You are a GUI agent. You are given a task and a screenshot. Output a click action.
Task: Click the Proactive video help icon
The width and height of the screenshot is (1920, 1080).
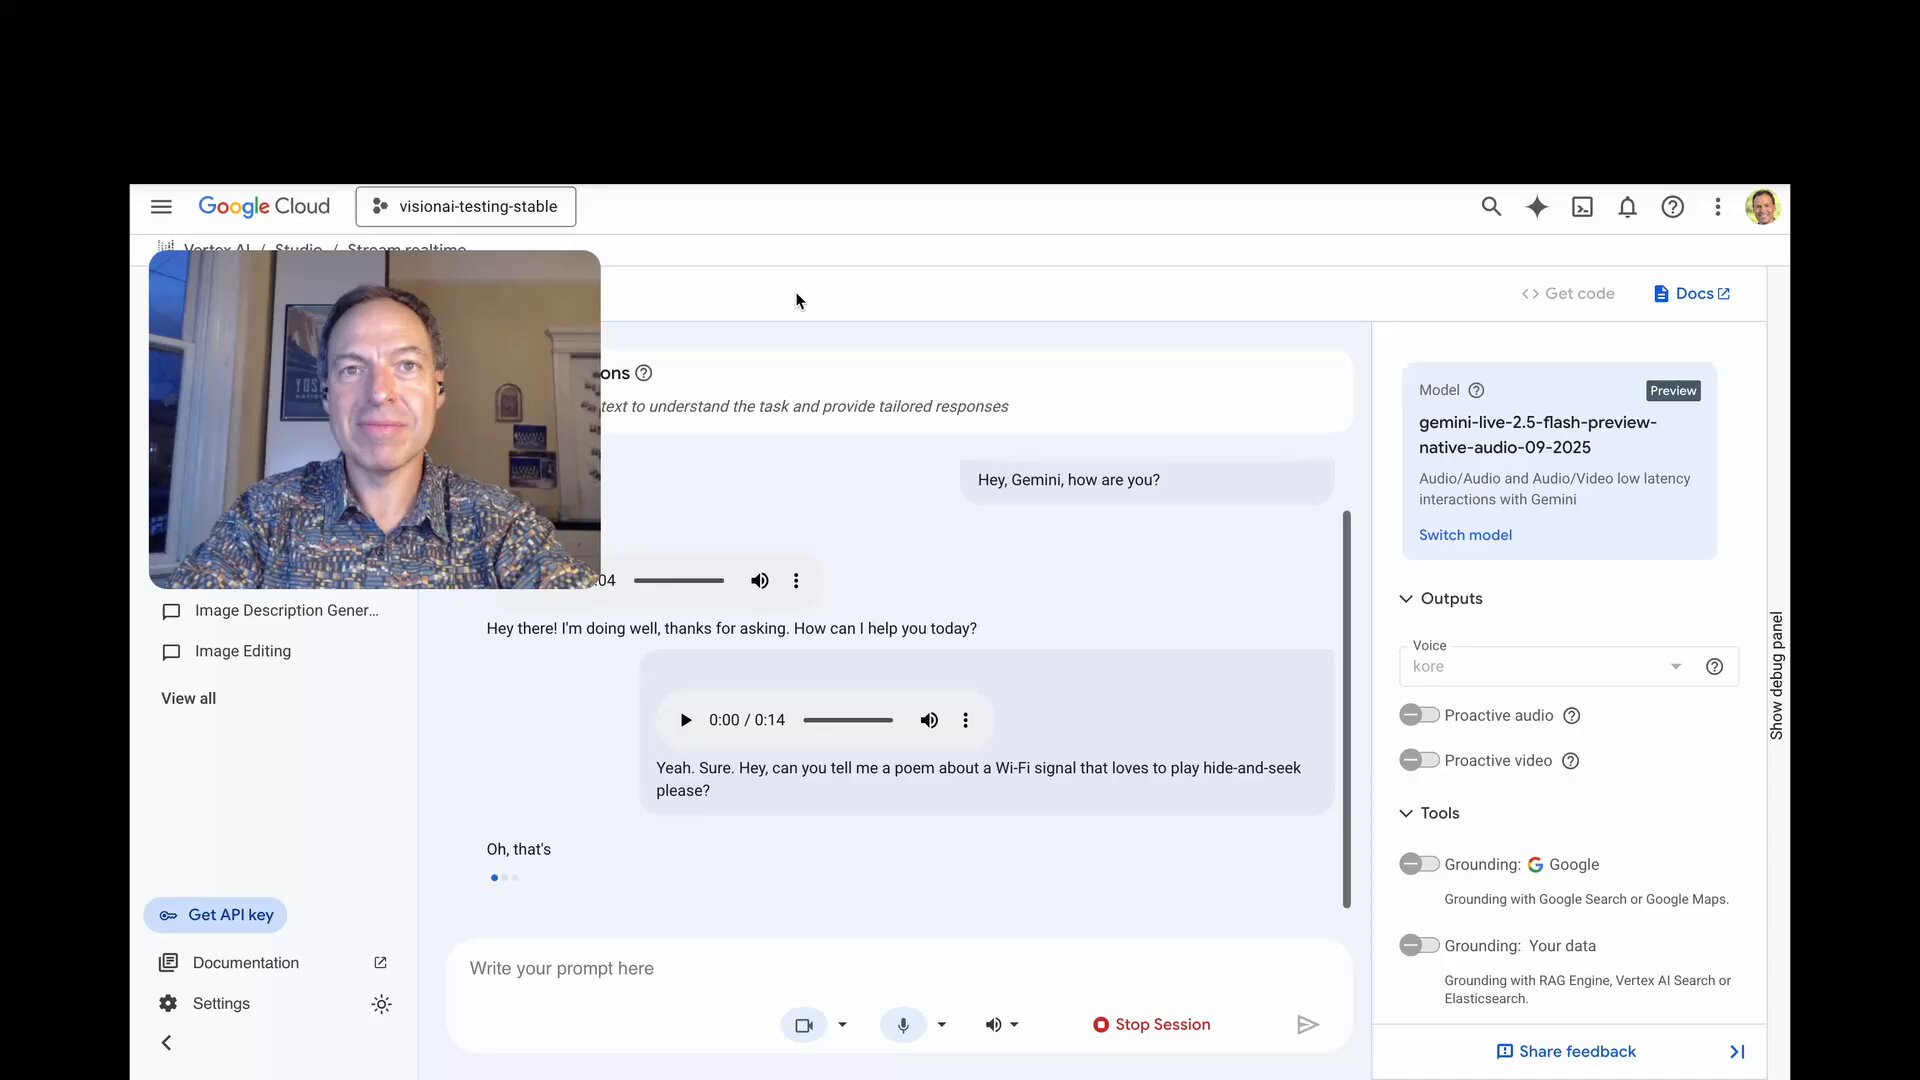[x=1571, y=761]
